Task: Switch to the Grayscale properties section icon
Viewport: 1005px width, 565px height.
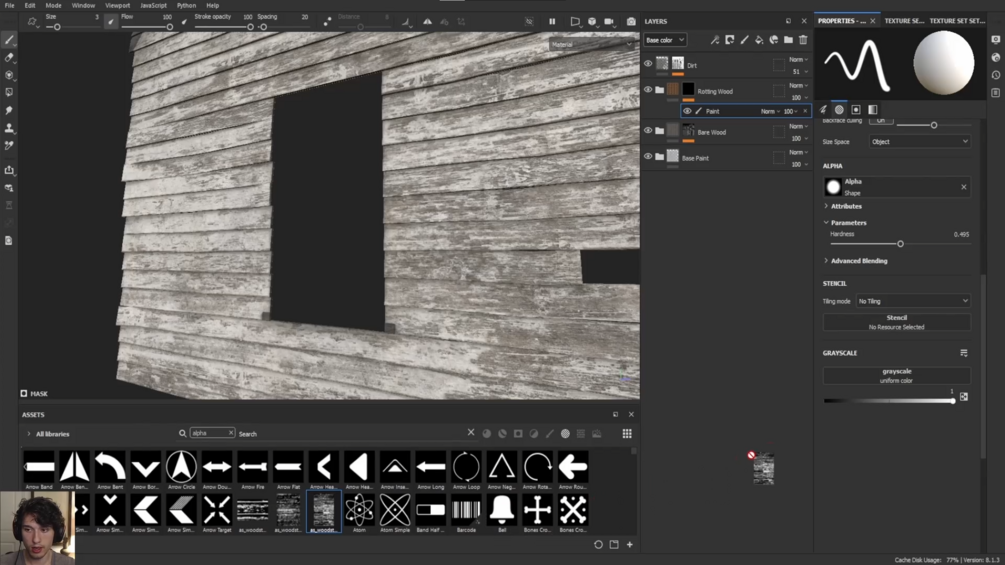Action: (872, 110)
